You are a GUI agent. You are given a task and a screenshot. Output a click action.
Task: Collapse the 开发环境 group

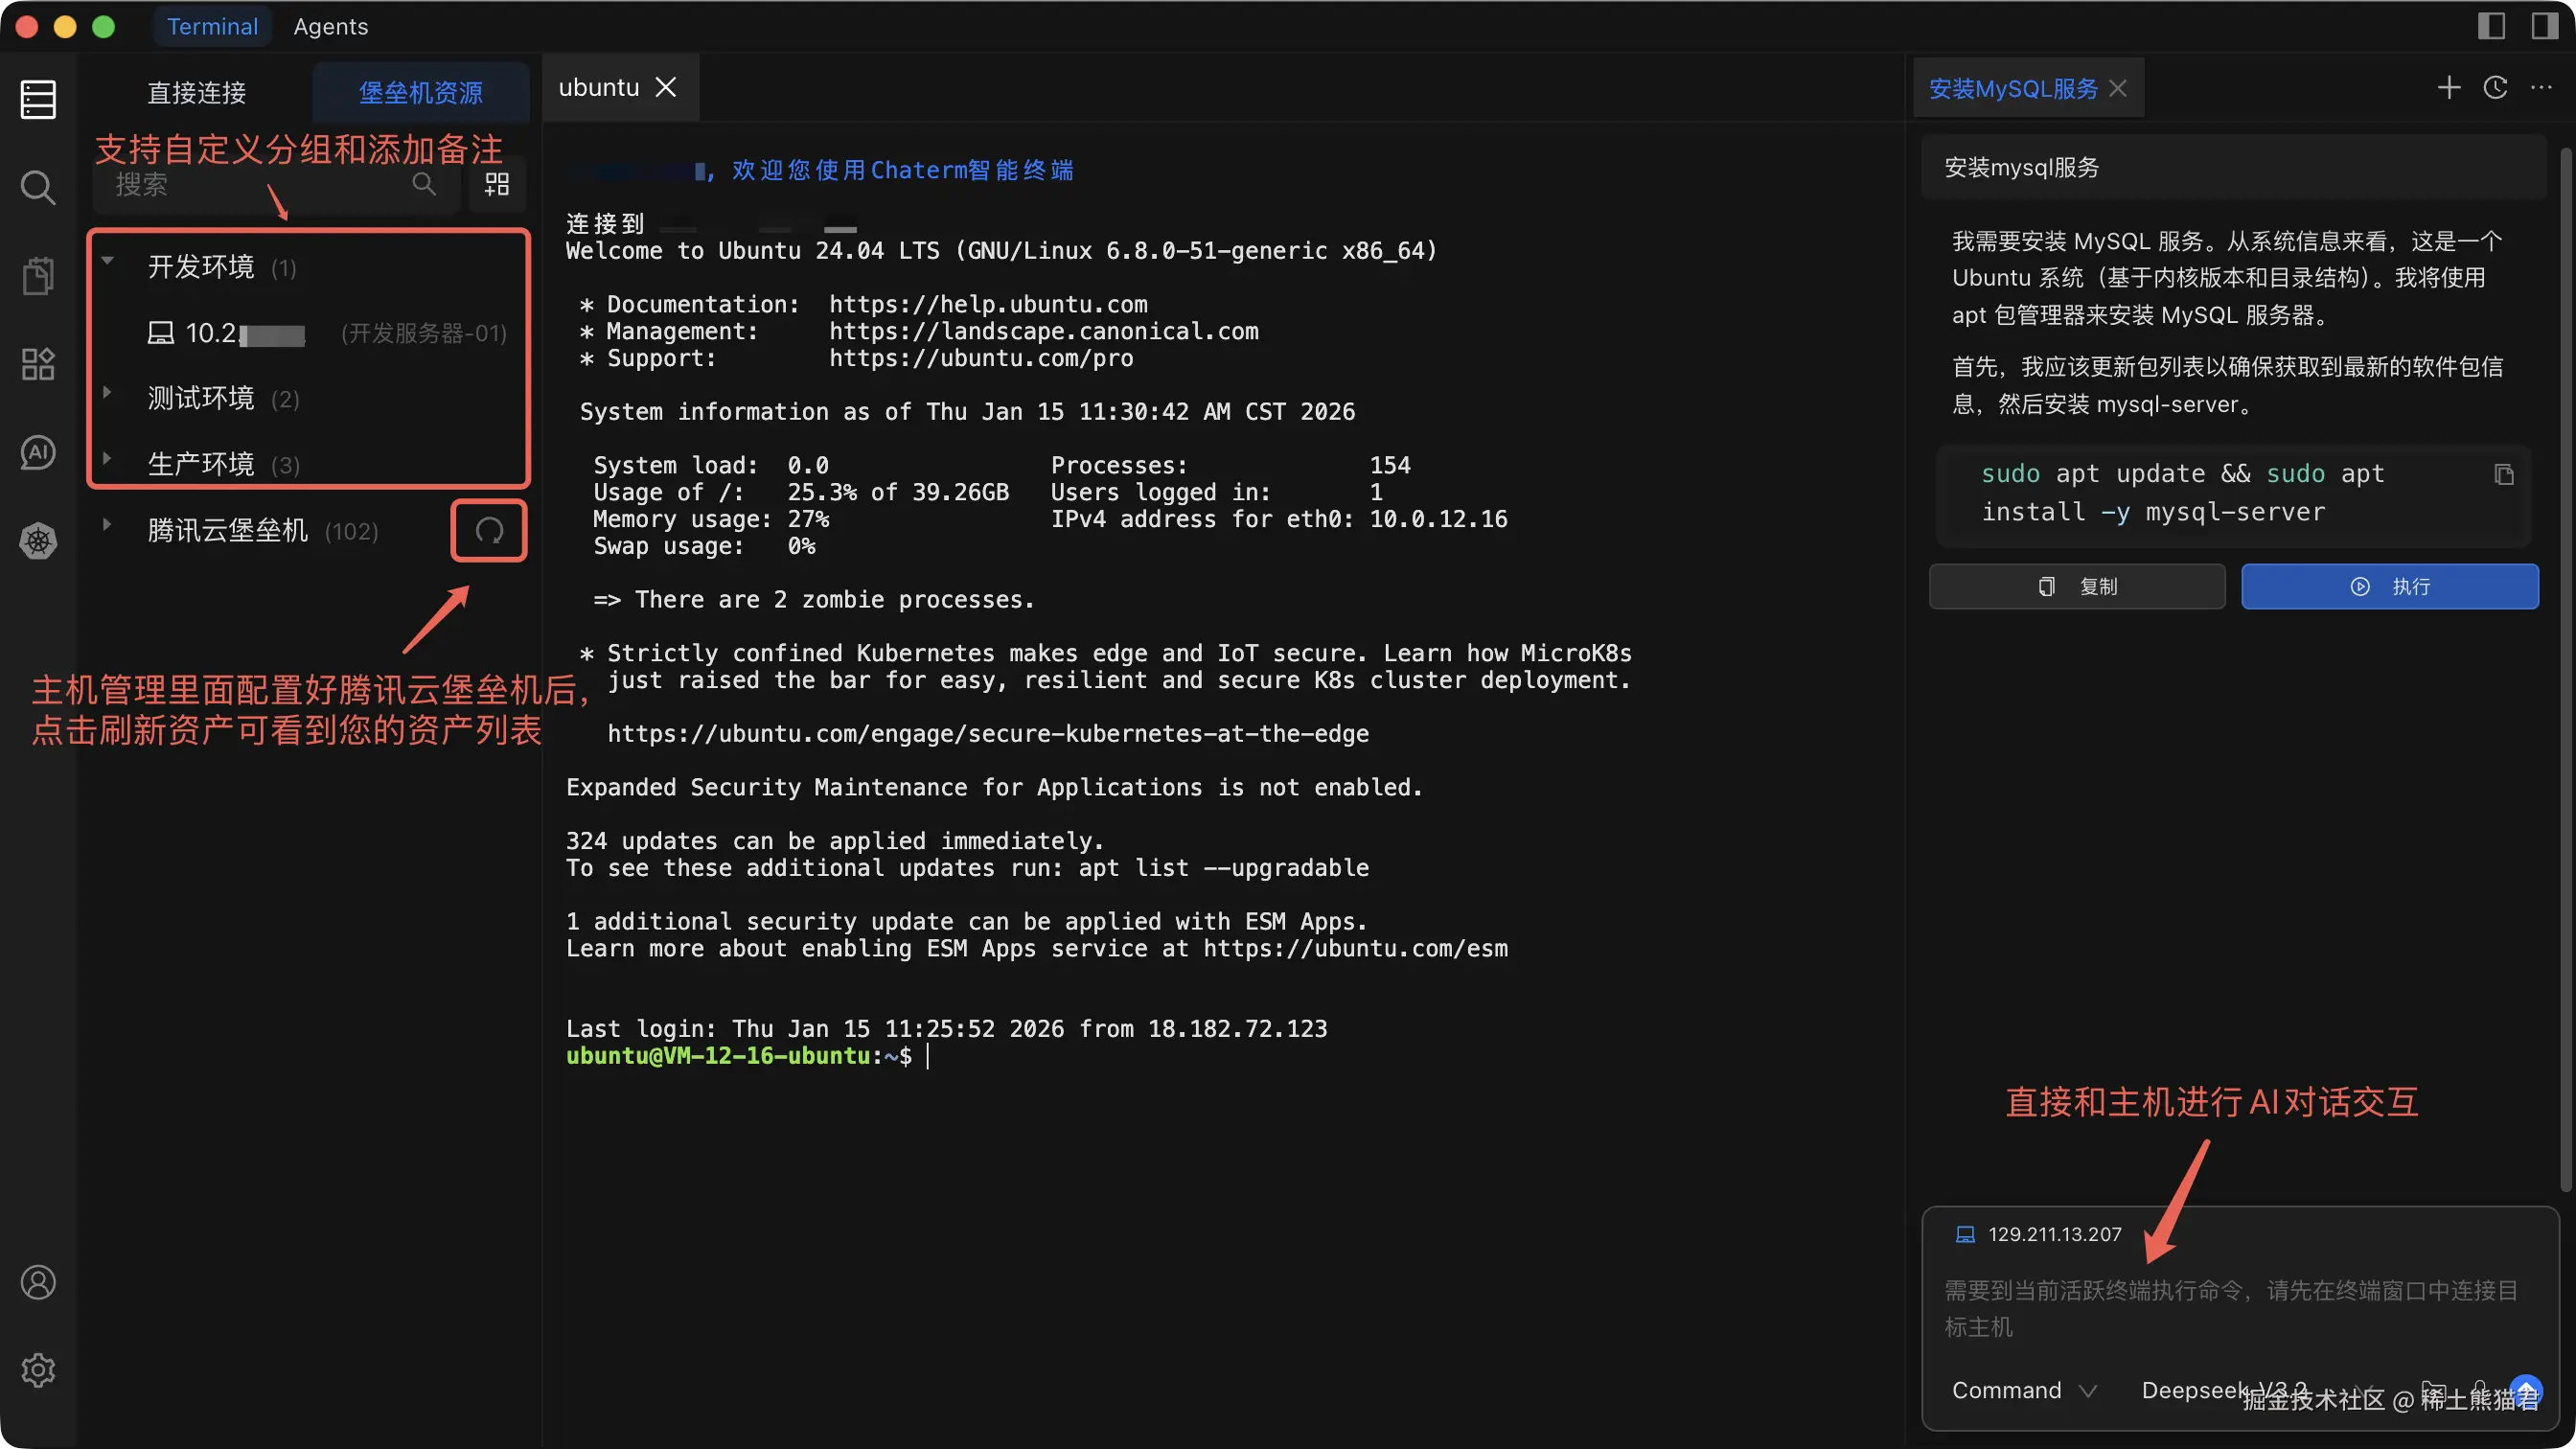(107, 262)
